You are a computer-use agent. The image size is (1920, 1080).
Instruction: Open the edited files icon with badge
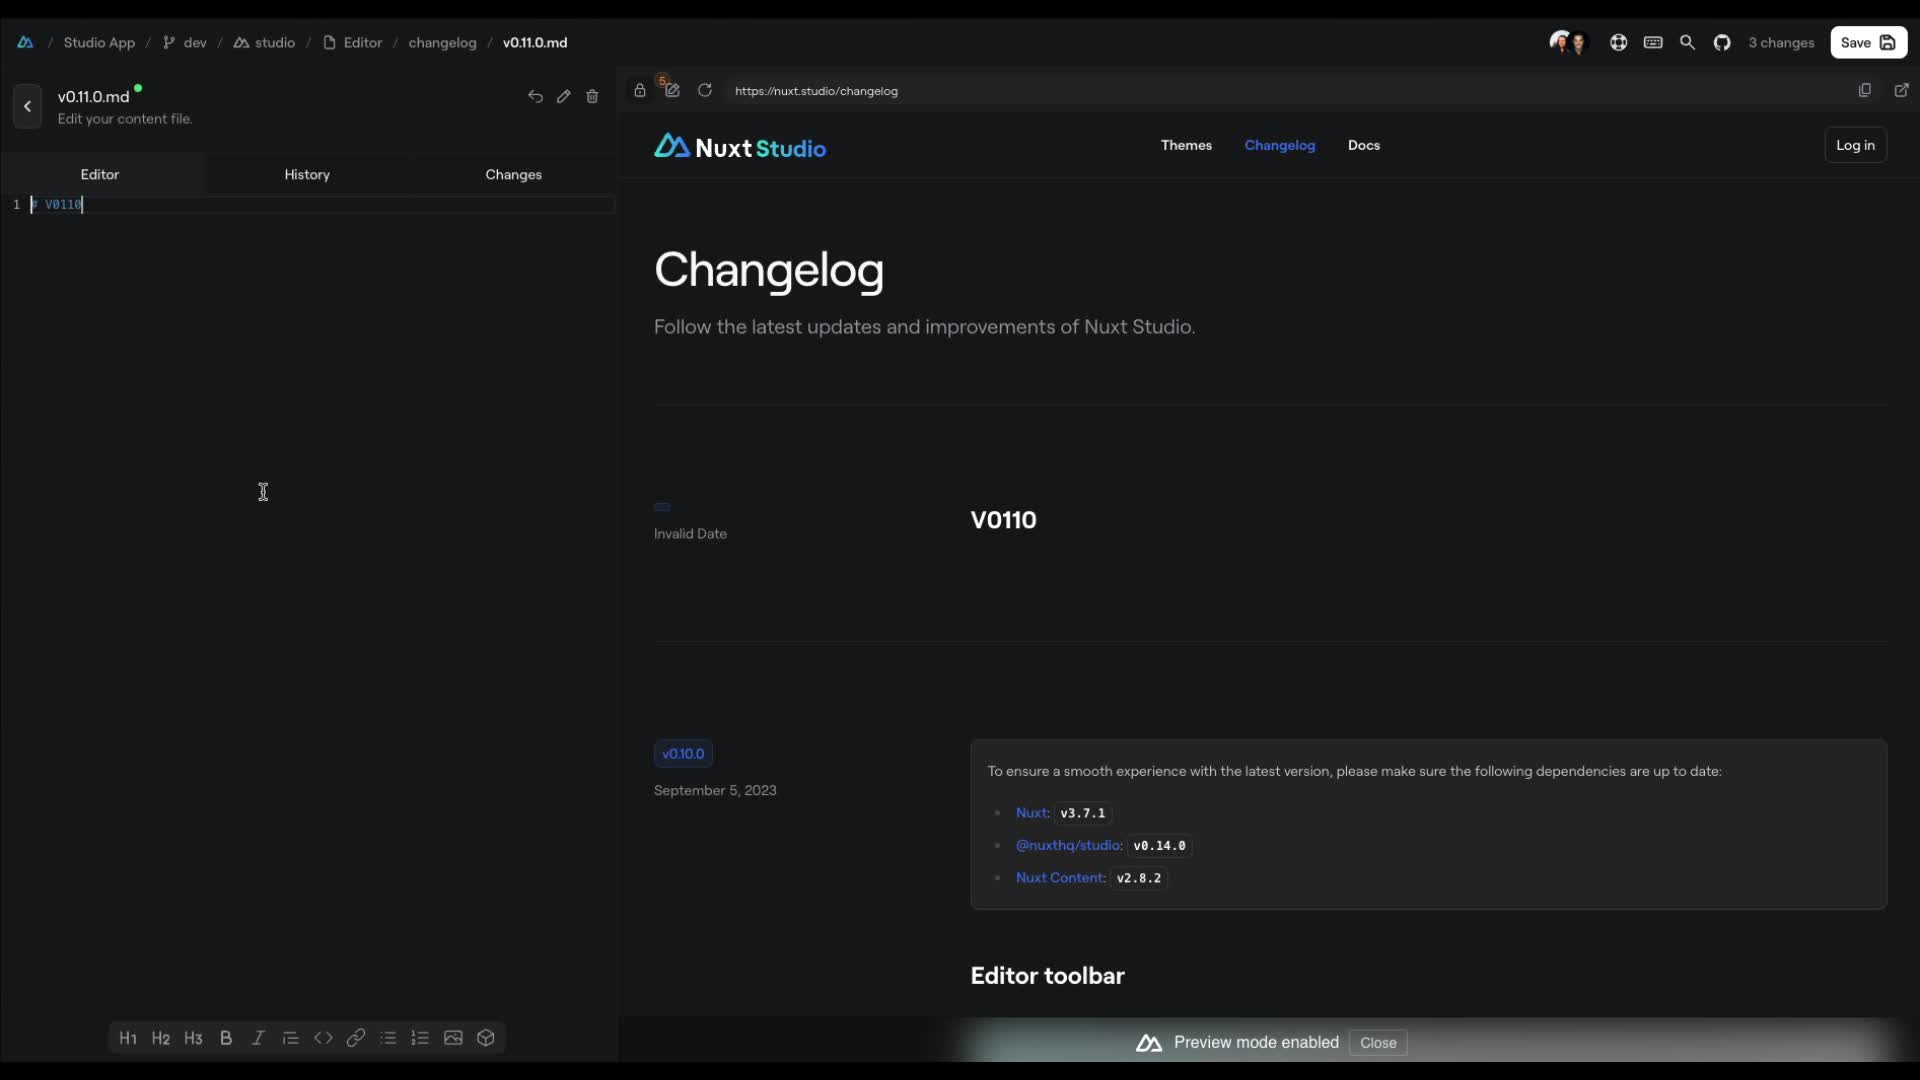[x=672, y=90]
